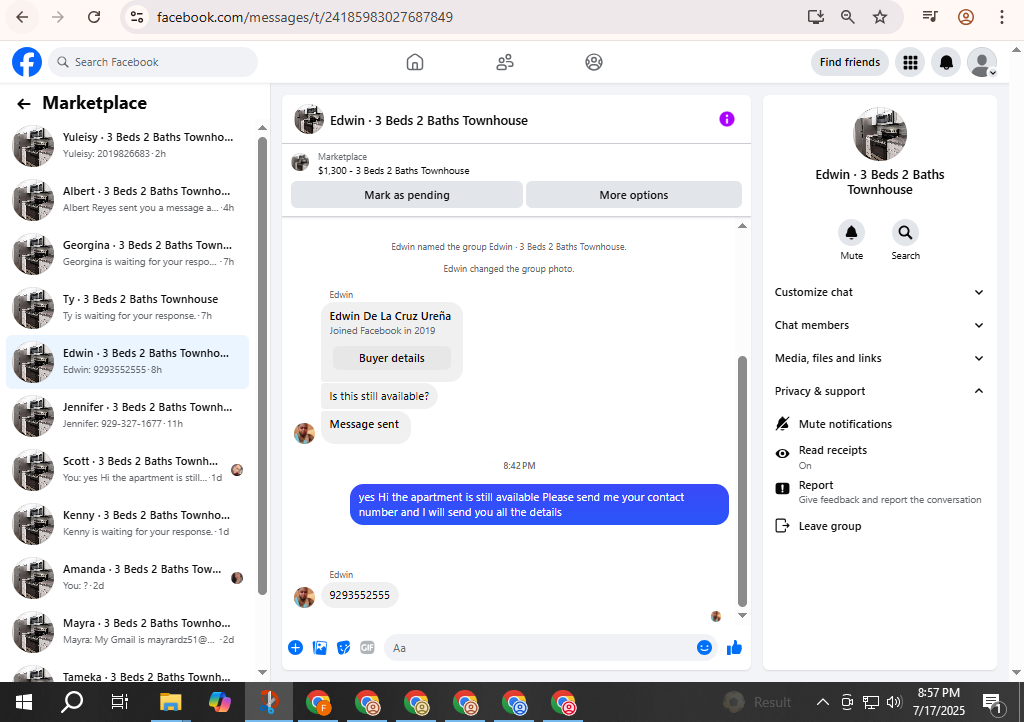Click the More options button

coord(633,195)
